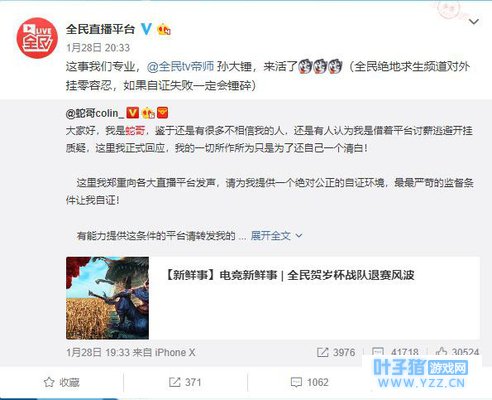Click the 收藏 star to bookmark the post
Screen dimensions: 492x400
62,382
